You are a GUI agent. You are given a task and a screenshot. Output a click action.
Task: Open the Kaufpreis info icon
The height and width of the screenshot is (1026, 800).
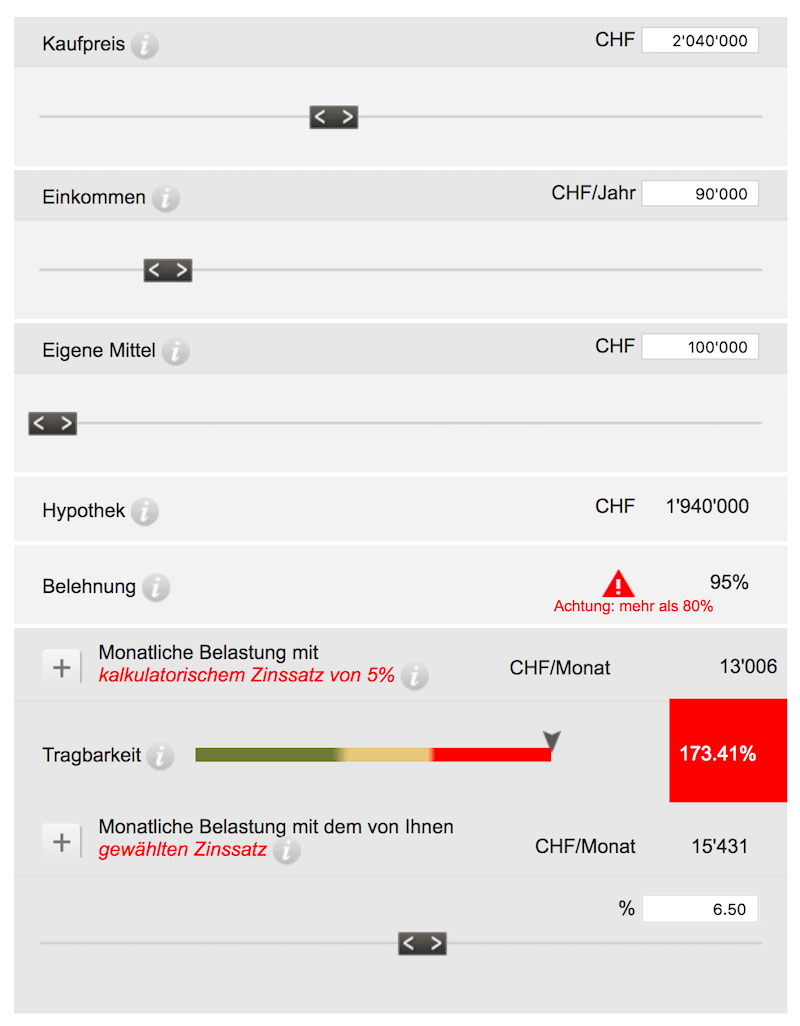coord(145,45)
